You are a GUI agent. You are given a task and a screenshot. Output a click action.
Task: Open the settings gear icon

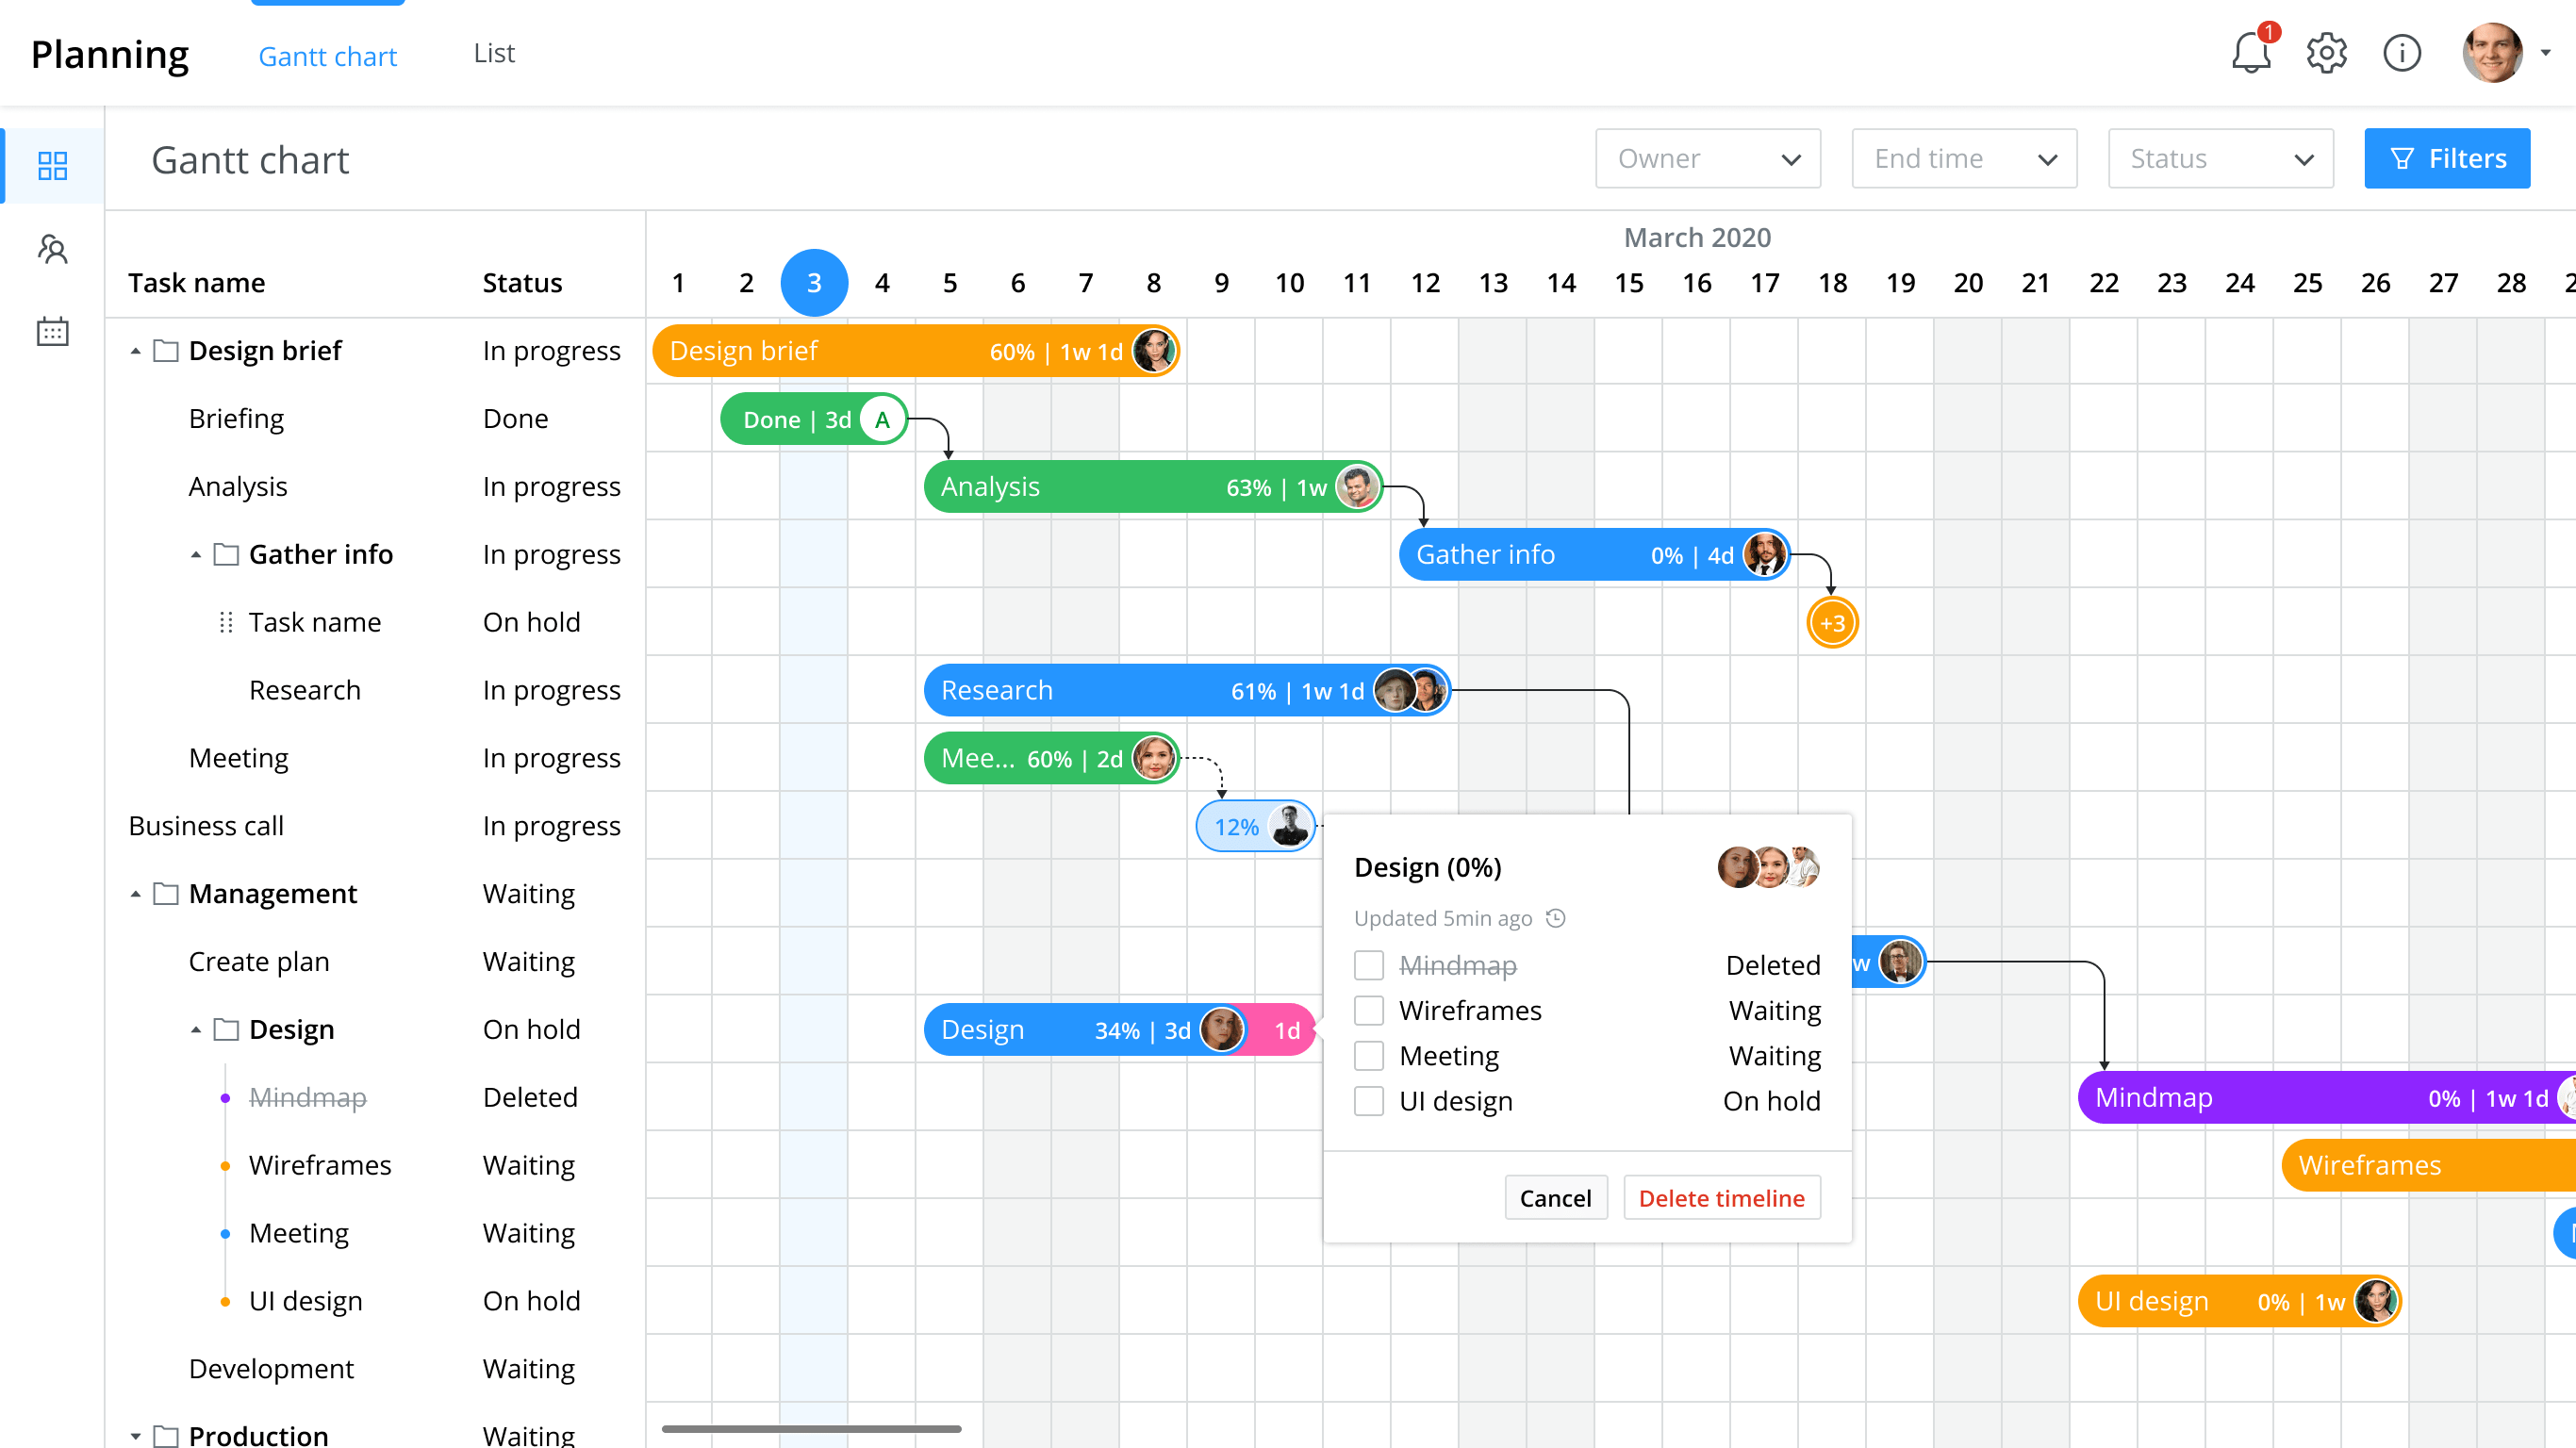[x=2326, y=53]
